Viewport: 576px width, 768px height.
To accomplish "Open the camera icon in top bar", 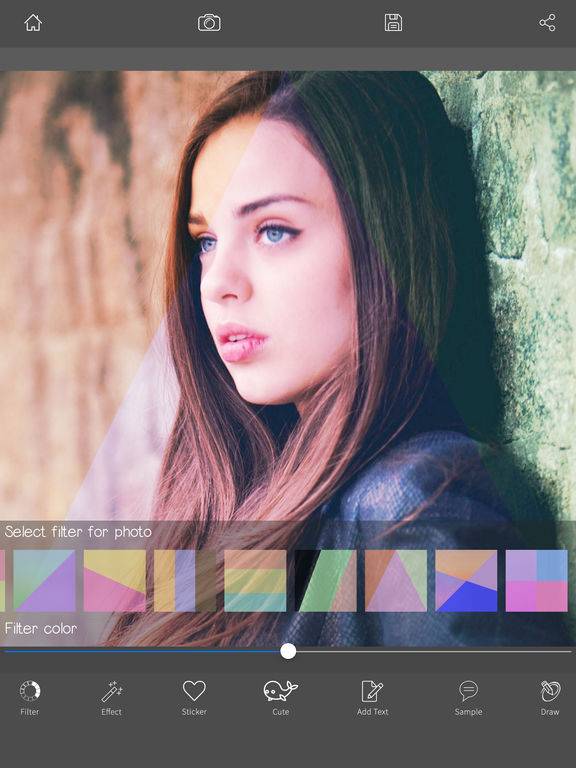I will [209, 23].
